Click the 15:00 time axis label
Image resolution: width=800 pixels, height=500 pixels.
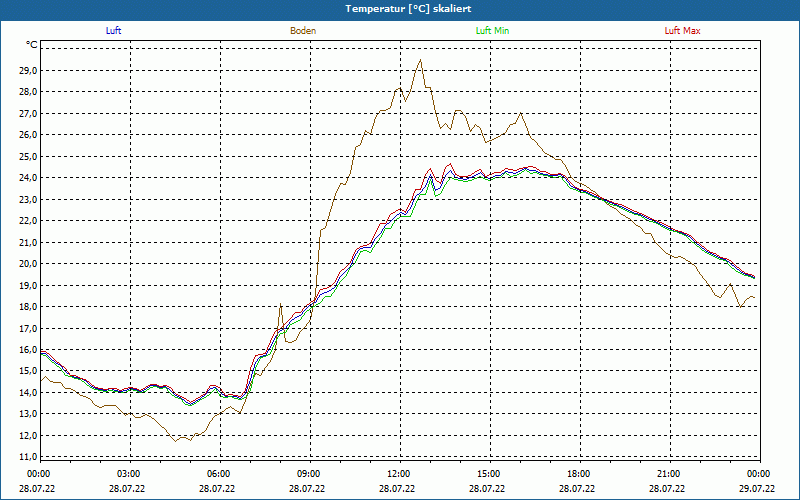click(487, 474)
